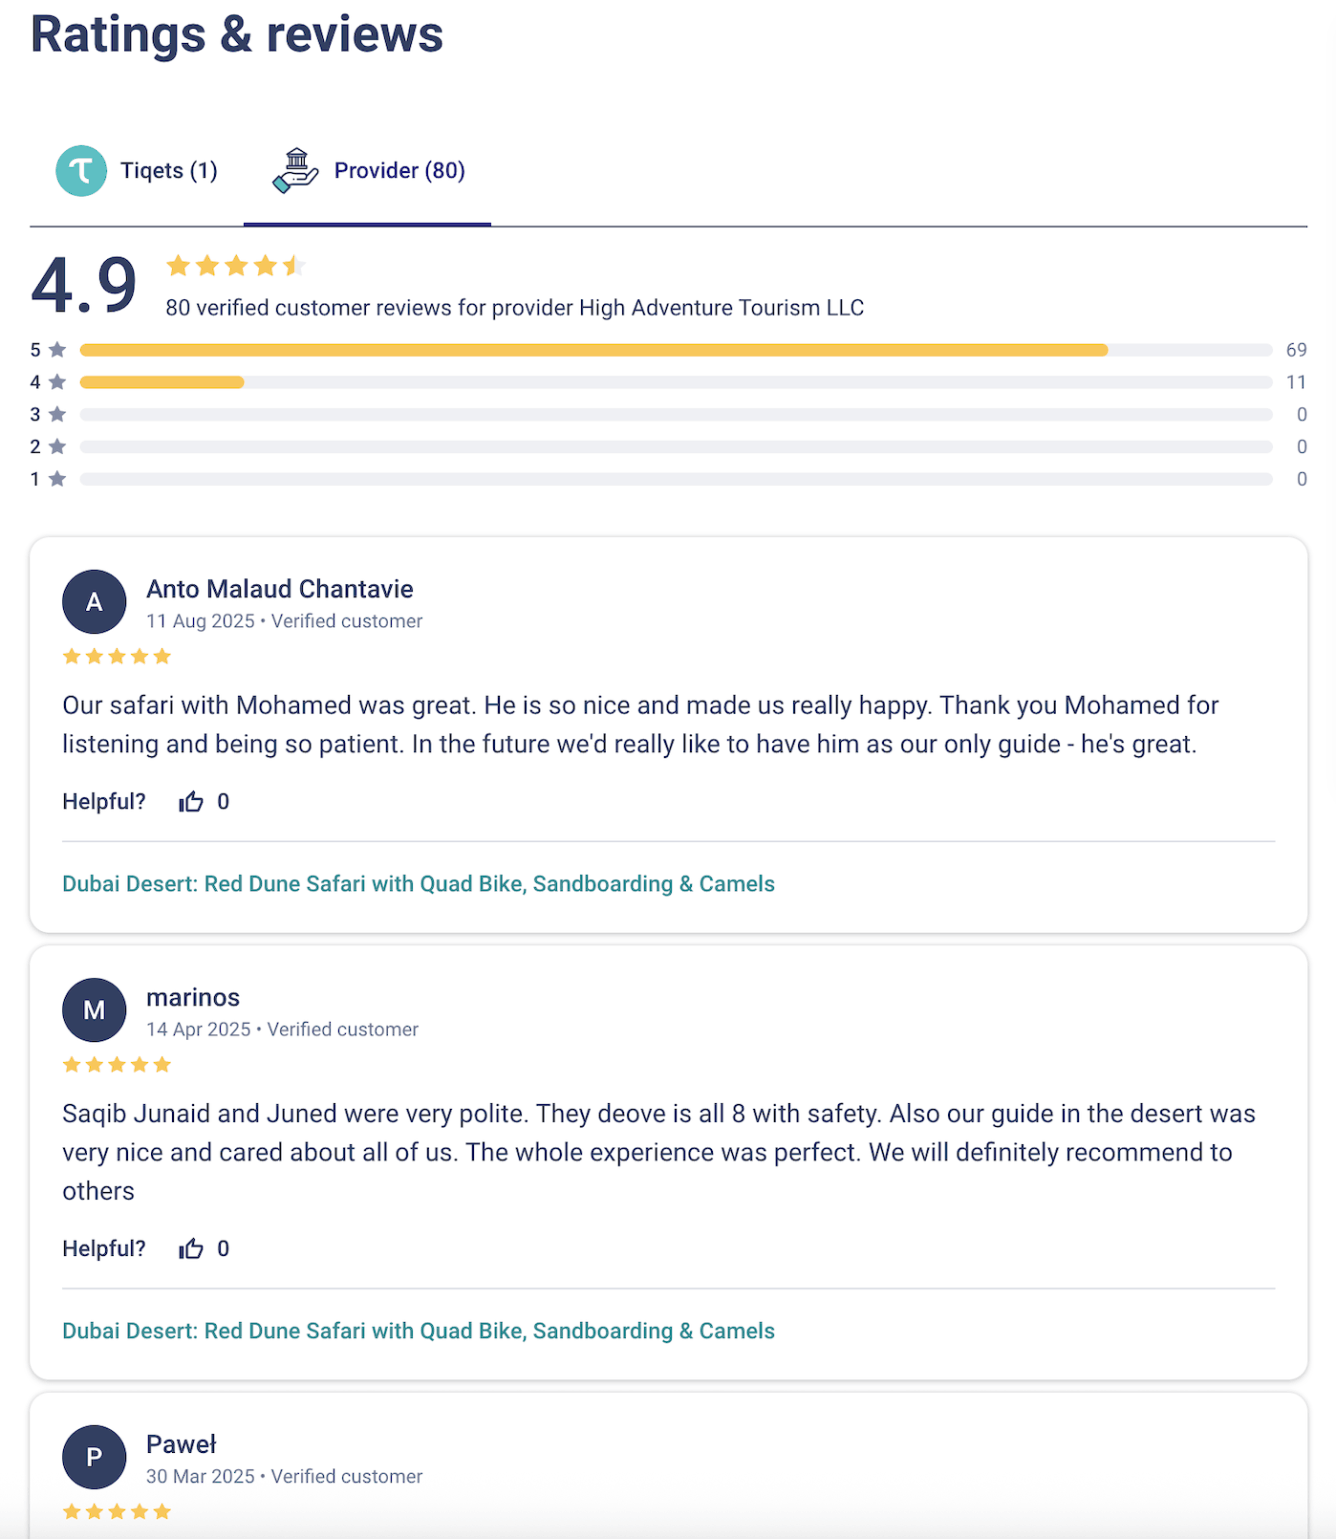
Task: Click the marinos 'M' avatar
Action: [94, 1010]
